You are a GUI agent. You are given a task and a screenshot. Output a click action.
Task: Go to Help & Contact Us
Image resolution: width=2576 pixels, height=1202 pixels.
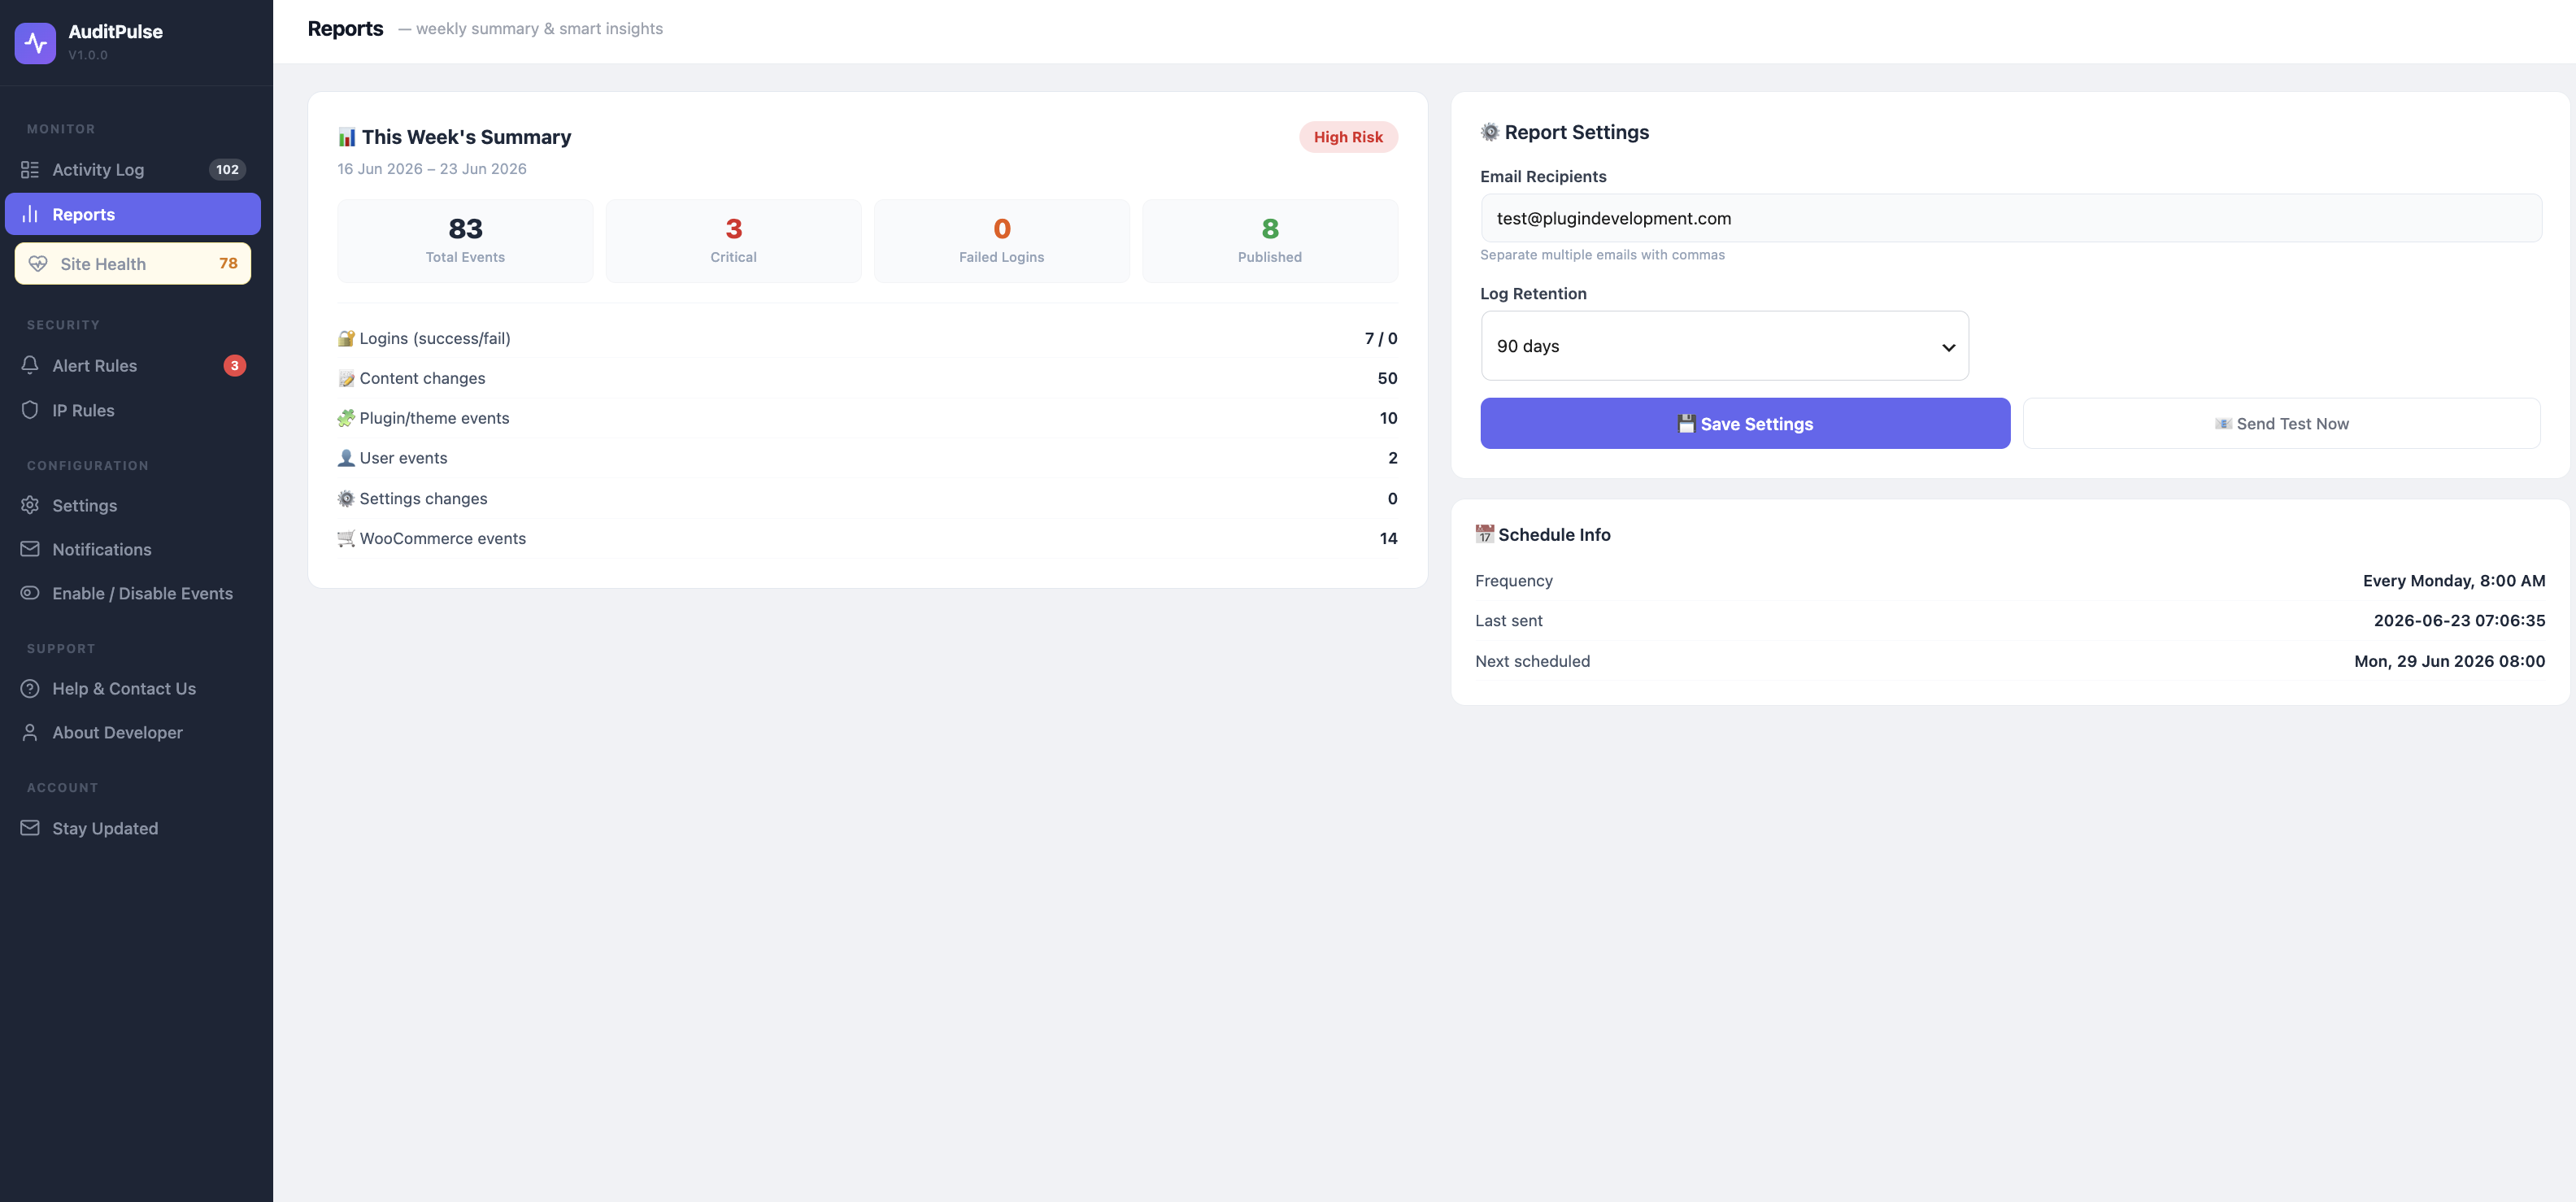coord(133,688)
